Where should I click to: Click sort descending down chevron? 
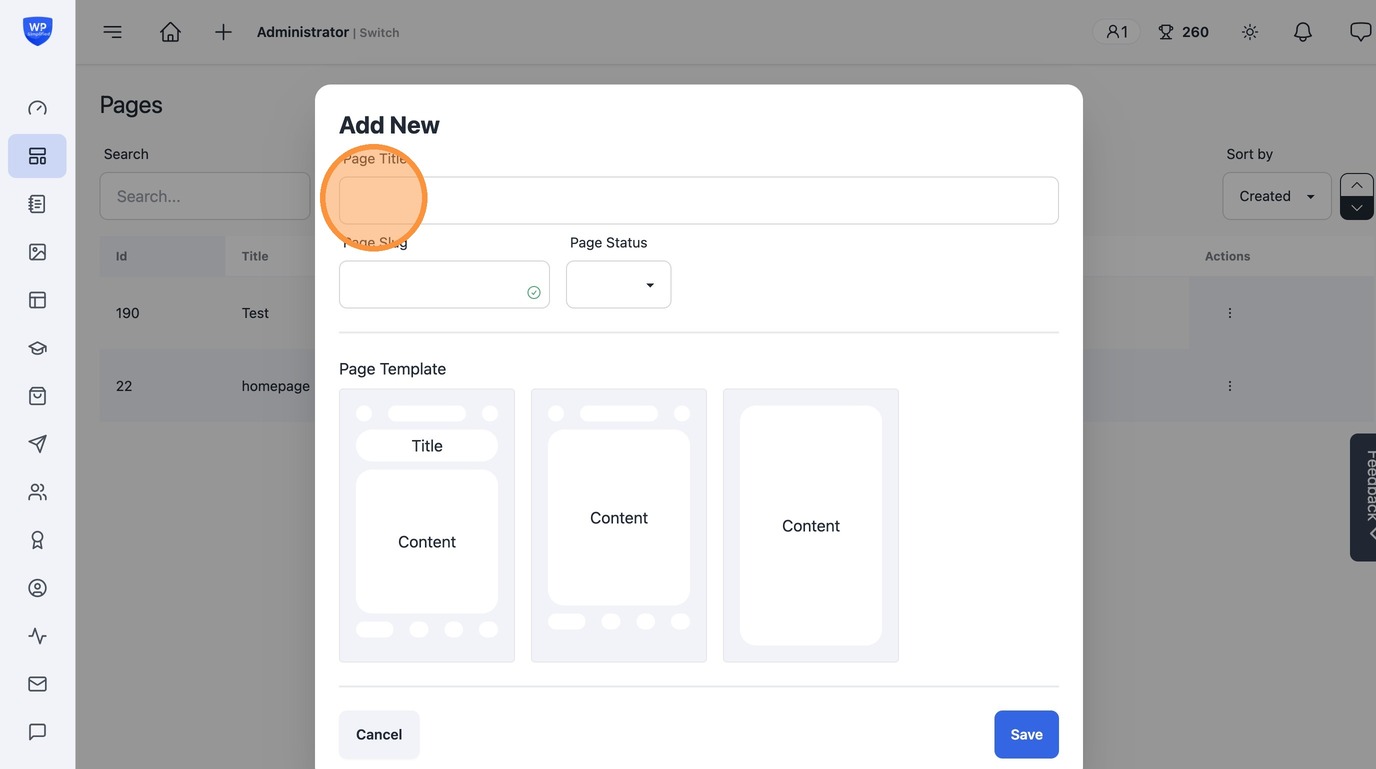coord(1357,208)
